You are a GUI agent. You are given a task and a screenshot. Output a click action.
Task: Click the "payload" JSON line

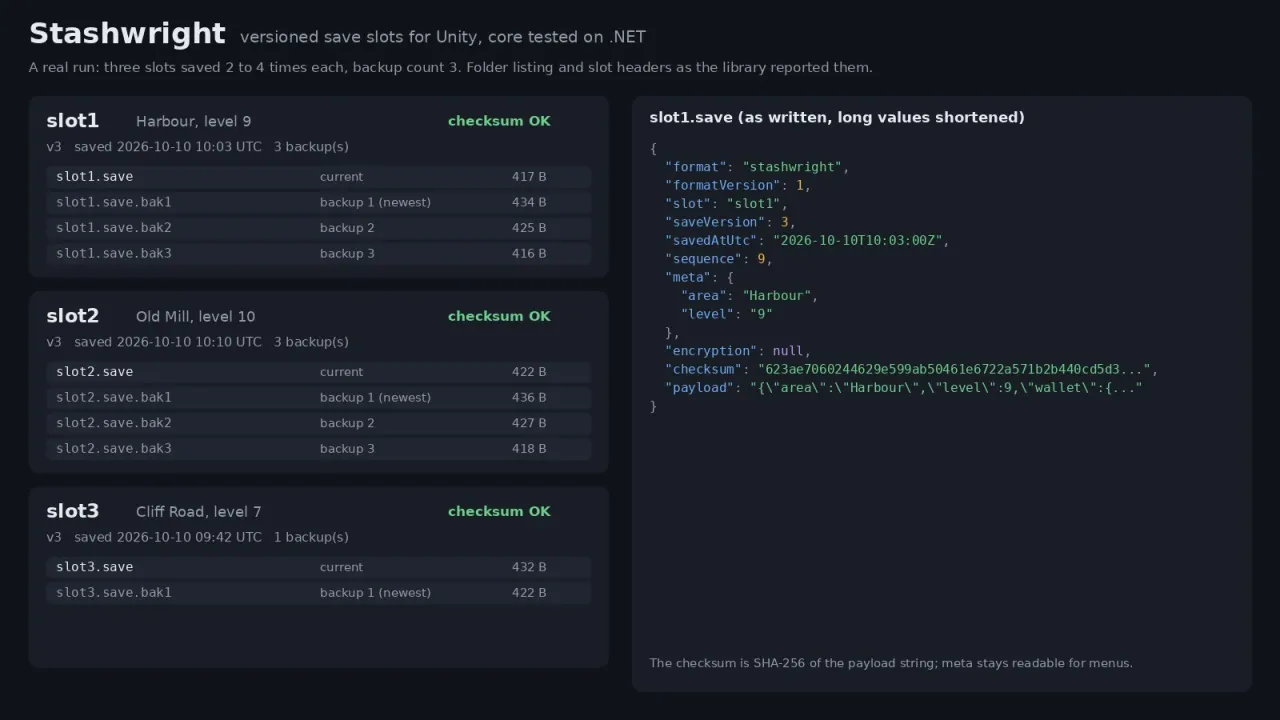click(x=904, y=388)
